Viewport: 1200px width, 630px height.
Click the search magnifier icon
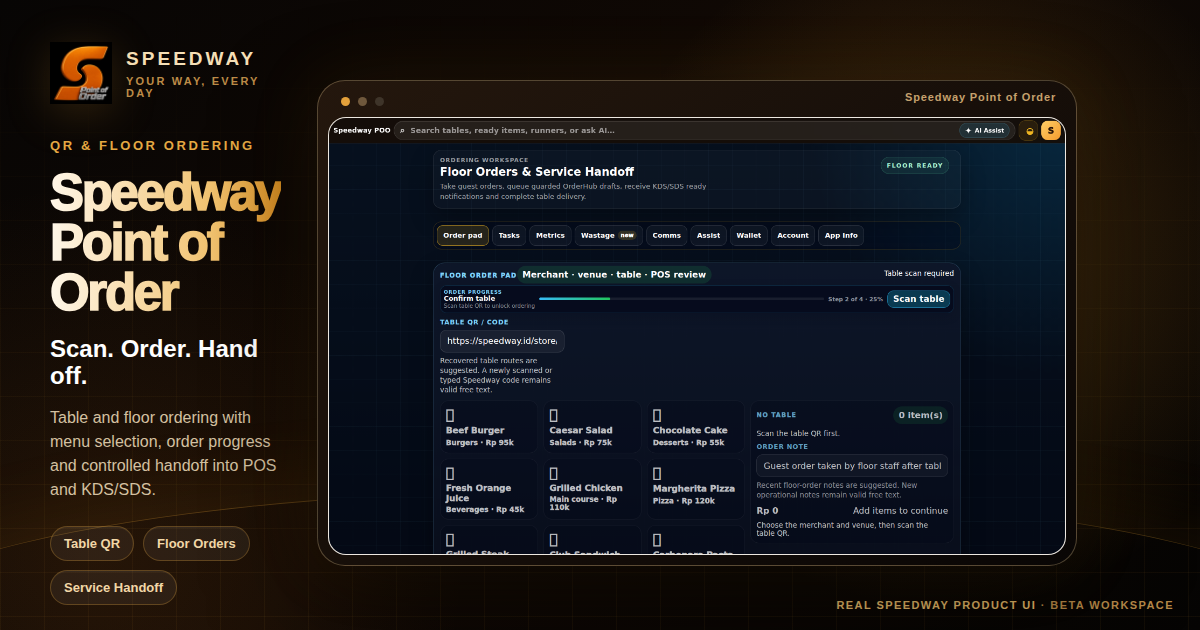[x=402, y=131]
